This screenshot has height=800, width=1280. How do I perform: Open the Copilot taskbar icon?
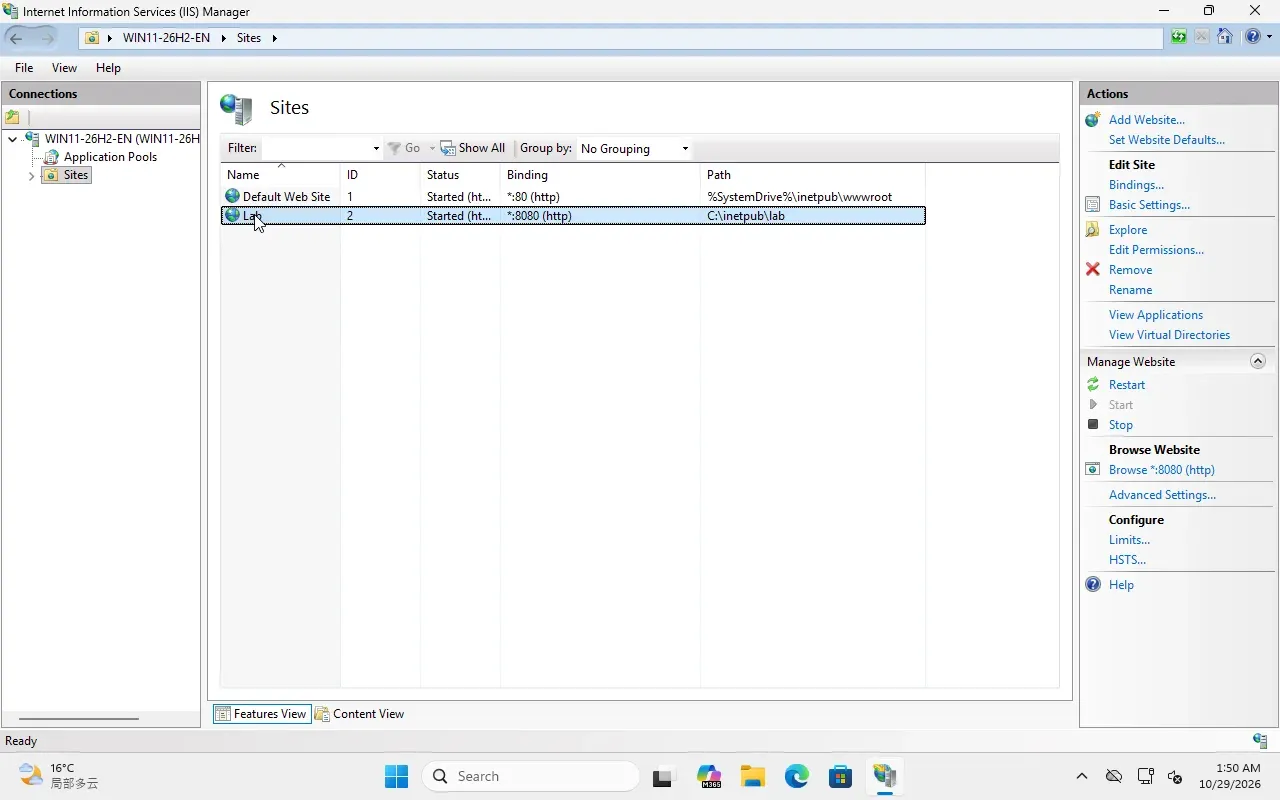click(709, 776)
